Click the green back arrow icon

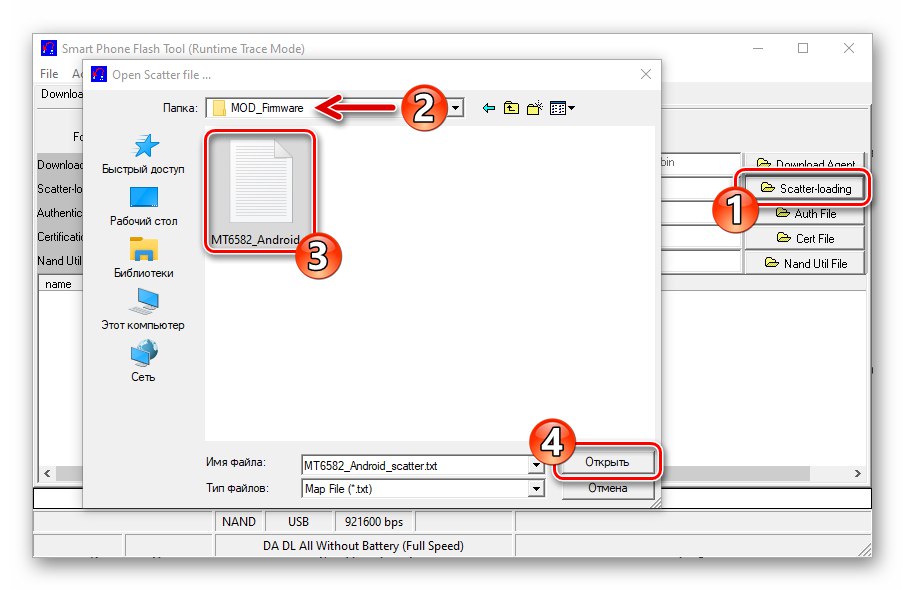pyautogui.click(x=489, y=108)
